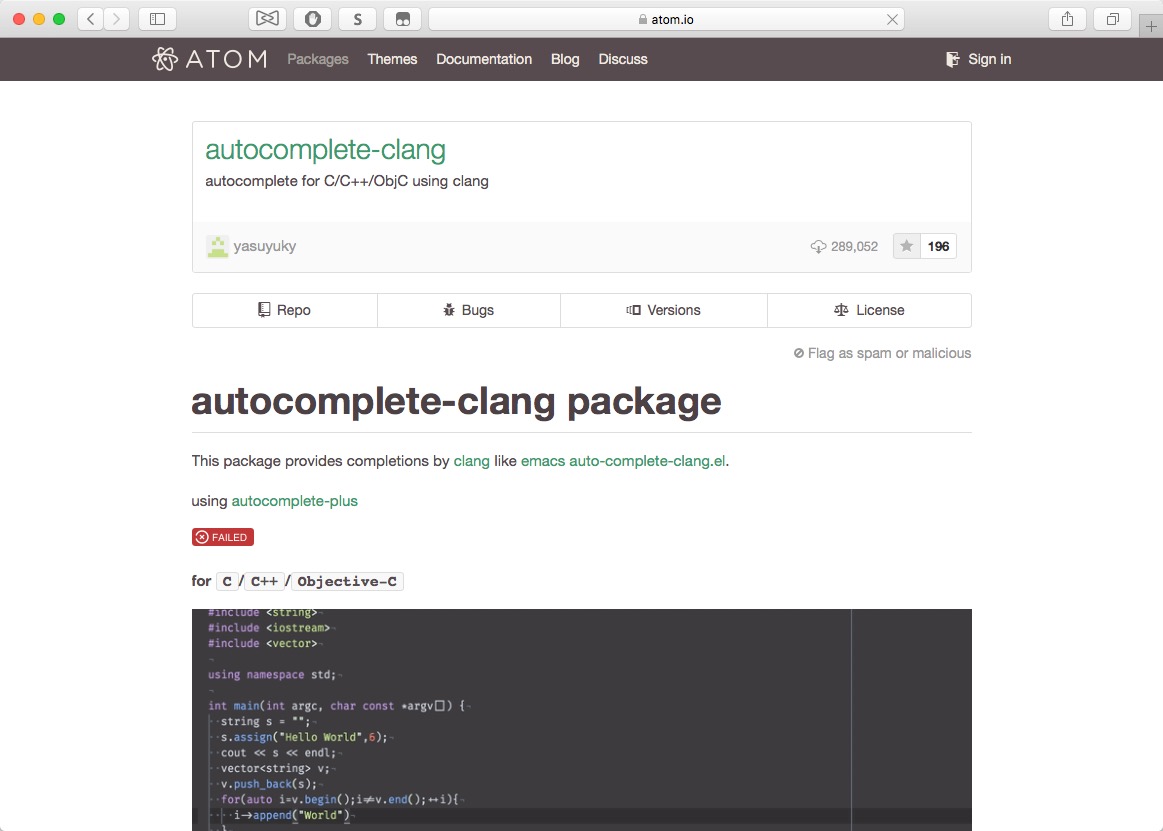Open the Bugs tab
Viewport: 1163px width, 831px height.
click(x=469, y=310)
